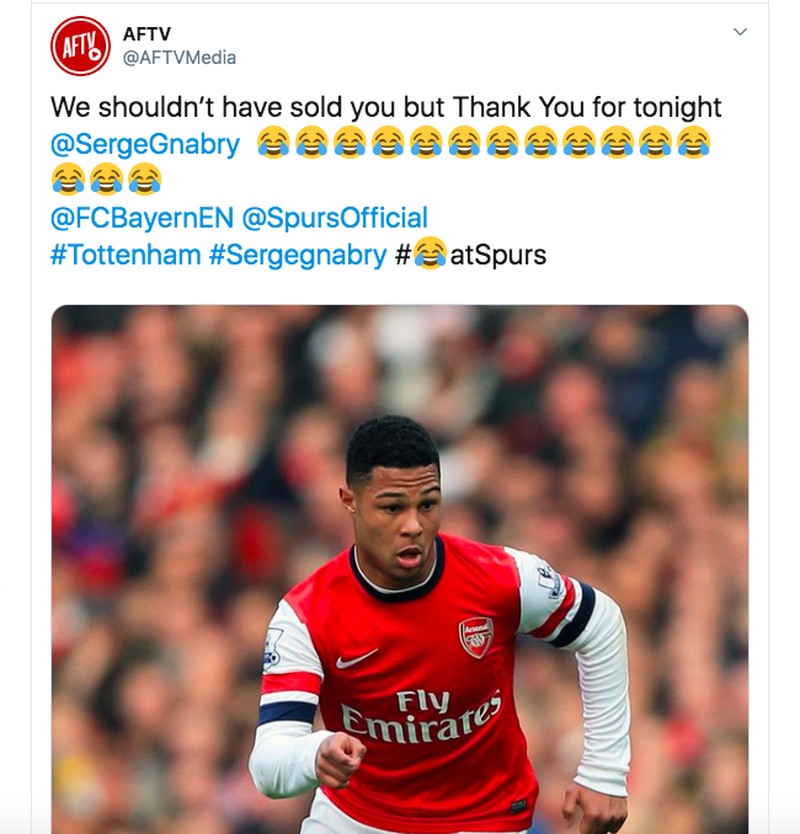Click last emoji in the three-emoji row

point(144,180)
